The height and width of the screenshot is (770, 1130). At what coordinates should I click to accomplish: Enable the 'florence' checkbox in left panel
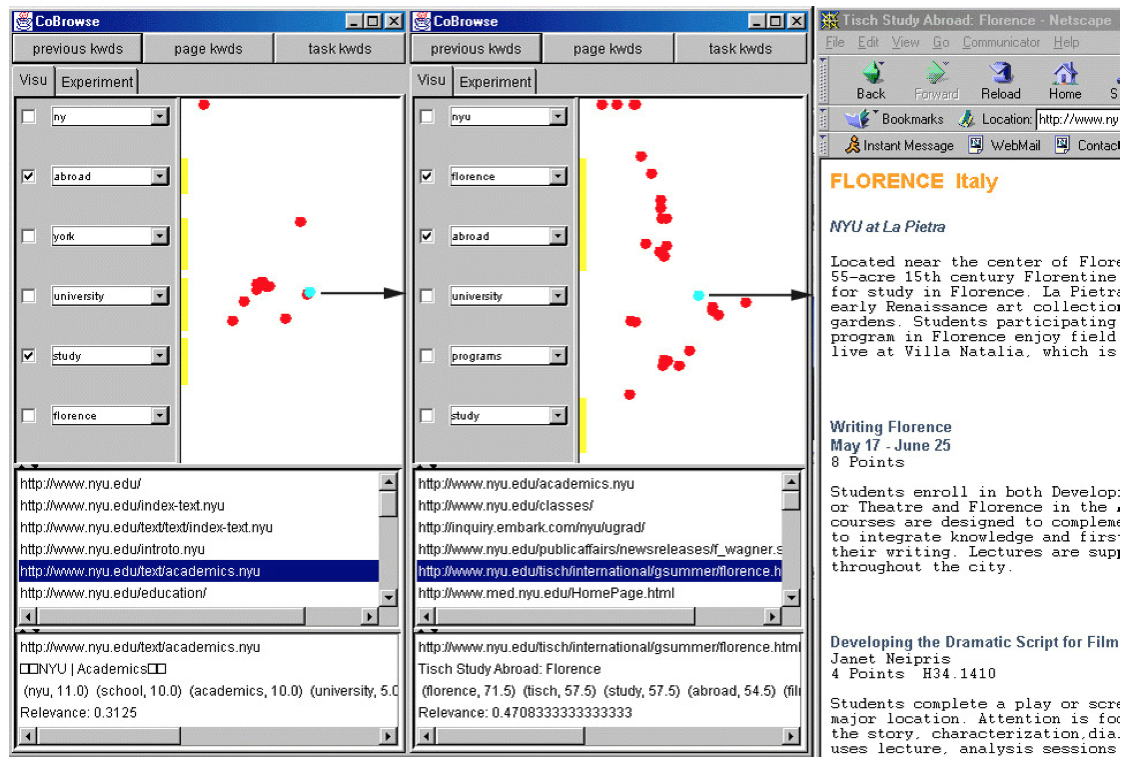coord(29,416)
